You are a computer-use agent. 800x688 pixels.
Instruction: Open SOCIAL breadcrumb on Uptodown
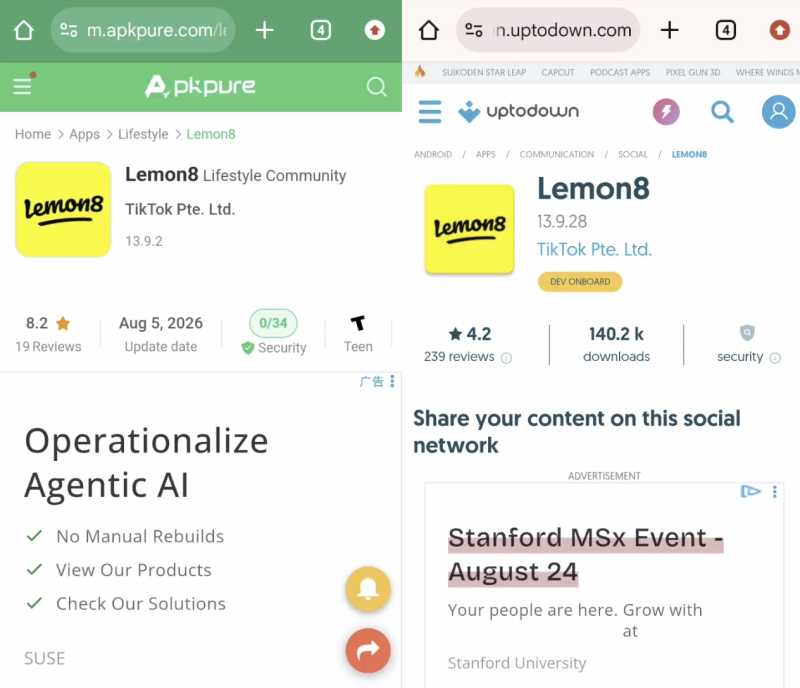click(633, 154)
